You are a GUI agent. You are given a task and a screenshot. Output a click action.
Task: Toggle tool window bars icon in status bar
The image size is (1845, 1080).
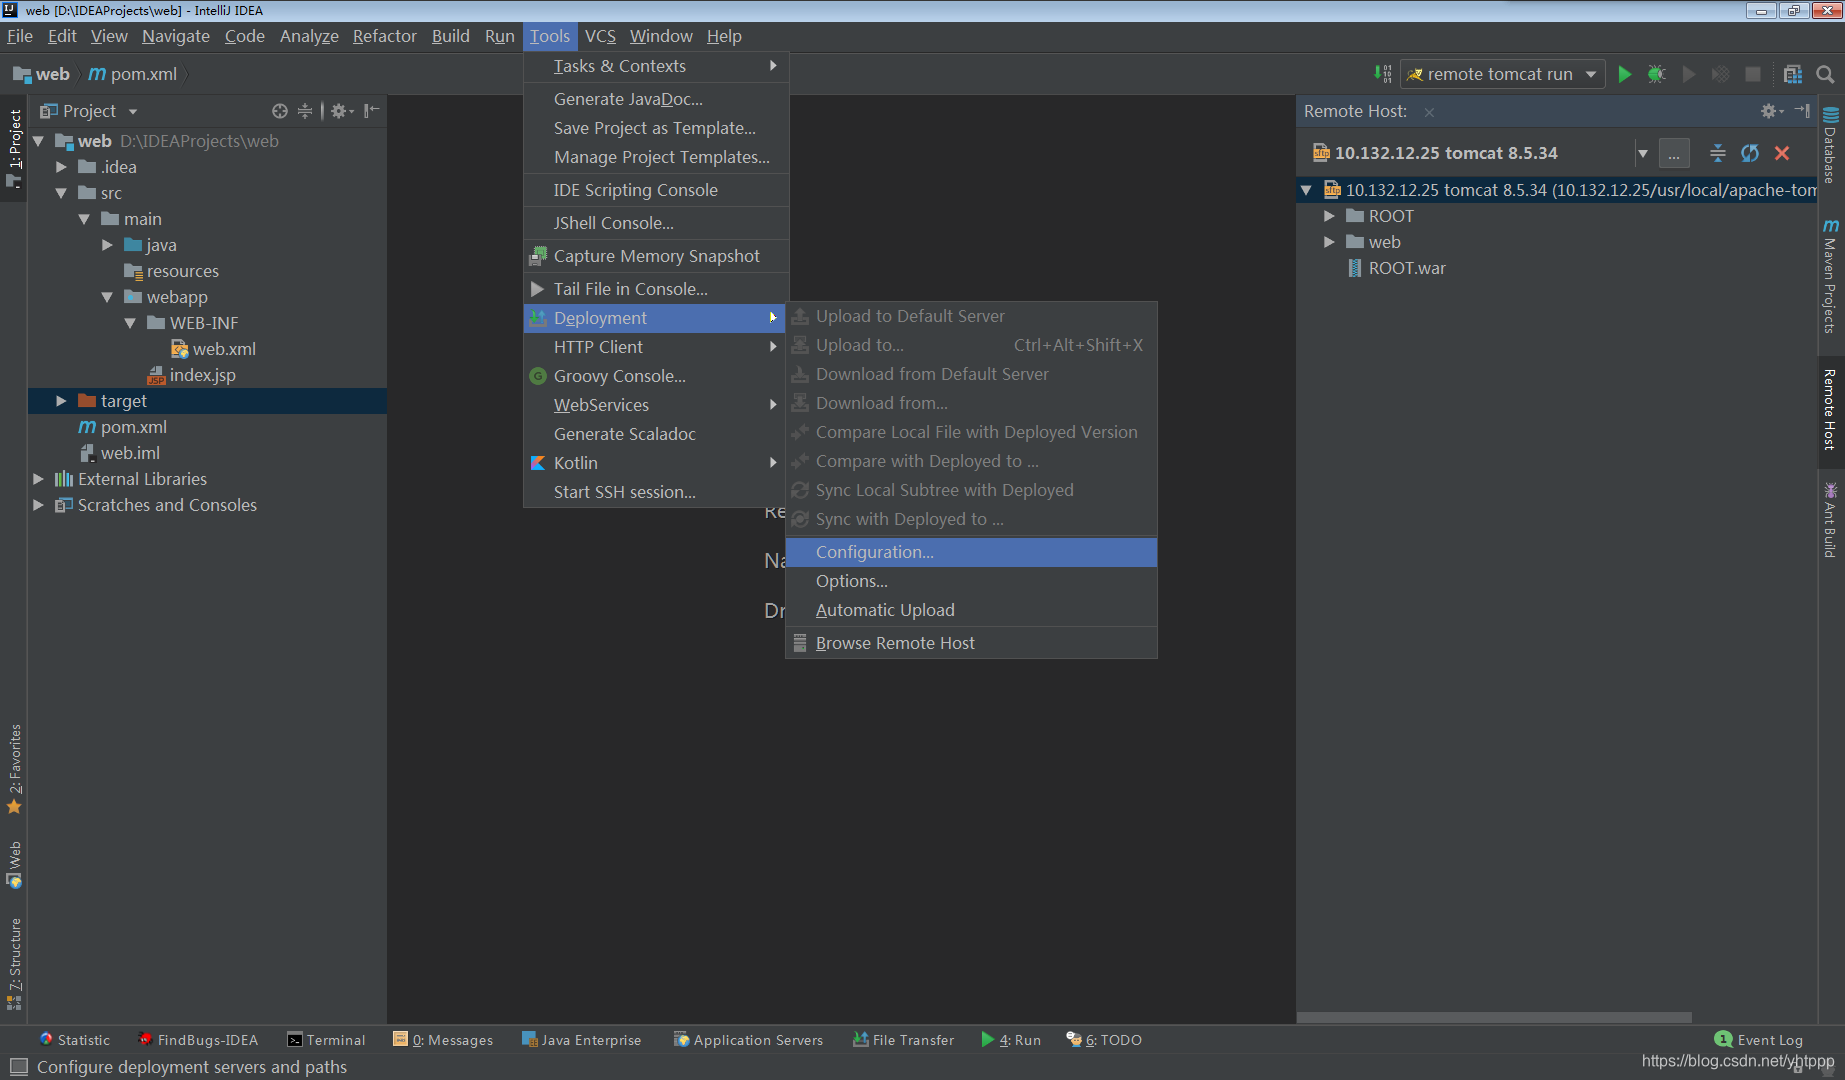(x=18, y=1067)
